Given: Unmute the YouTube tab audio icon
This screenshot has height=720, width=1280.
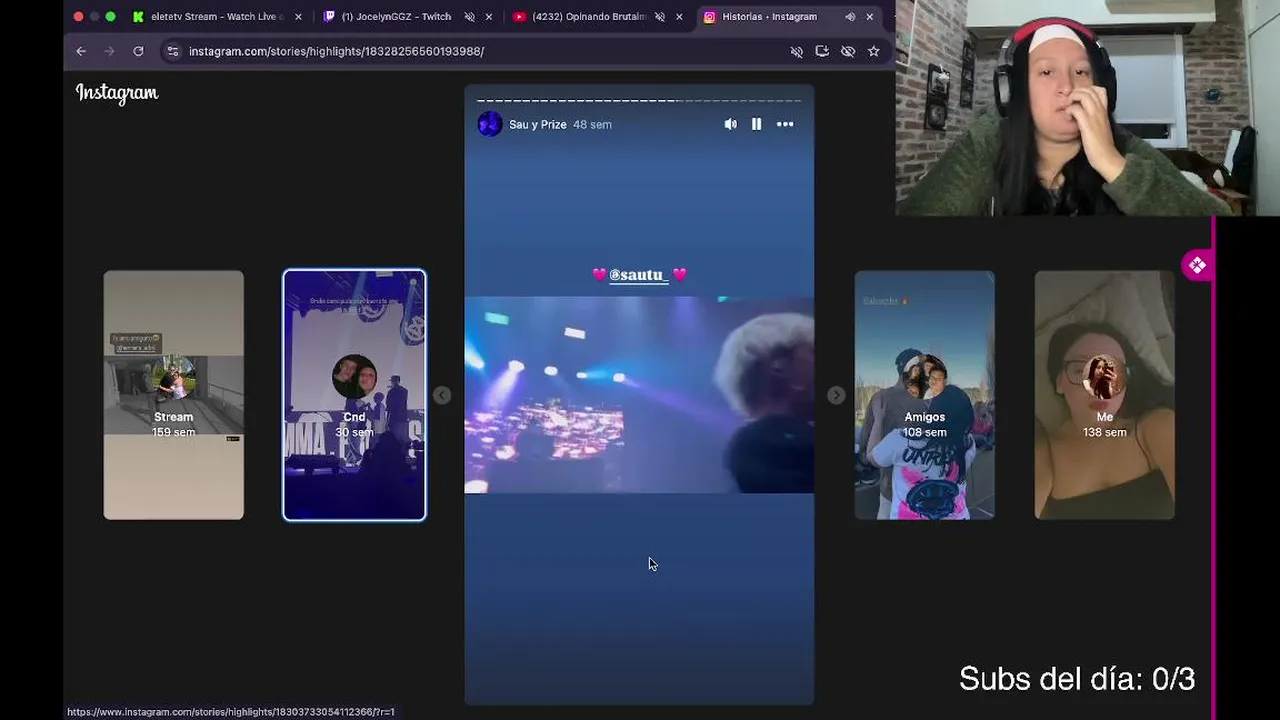Looking at the screenshot, I should [659, 17].
